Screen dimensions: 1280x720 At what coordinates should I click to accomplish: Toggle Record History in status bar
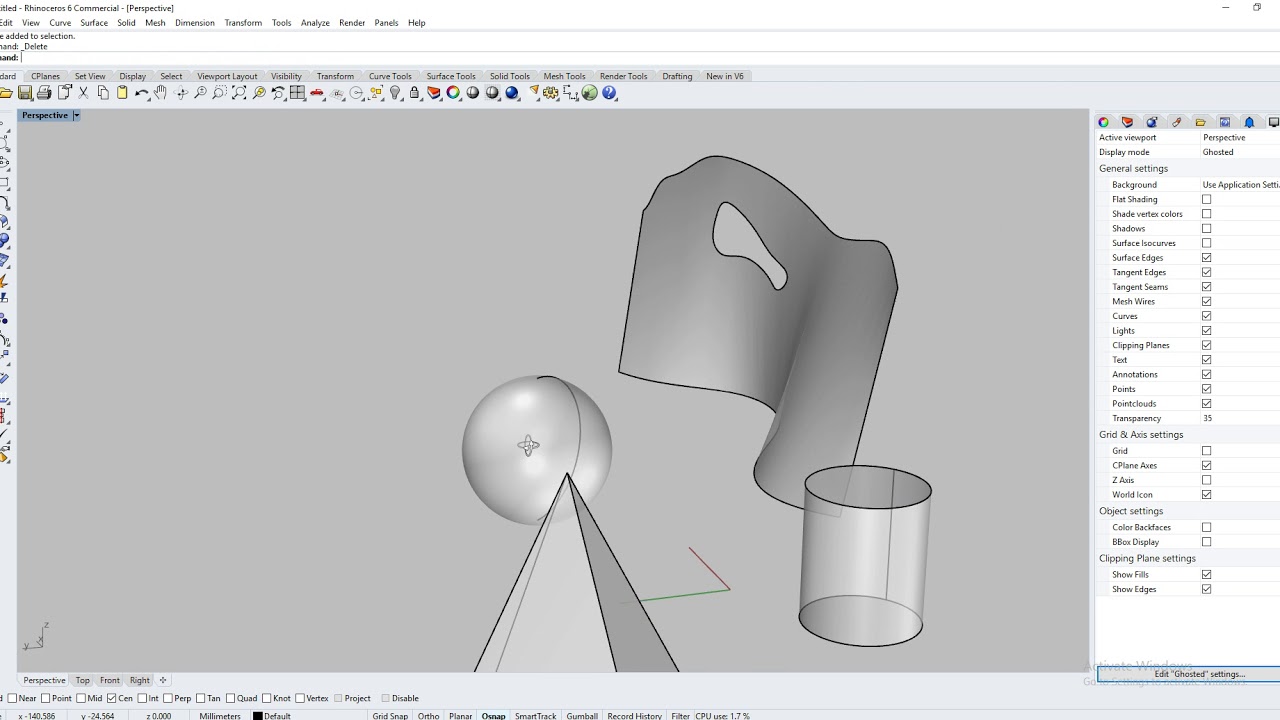[634, 716]
